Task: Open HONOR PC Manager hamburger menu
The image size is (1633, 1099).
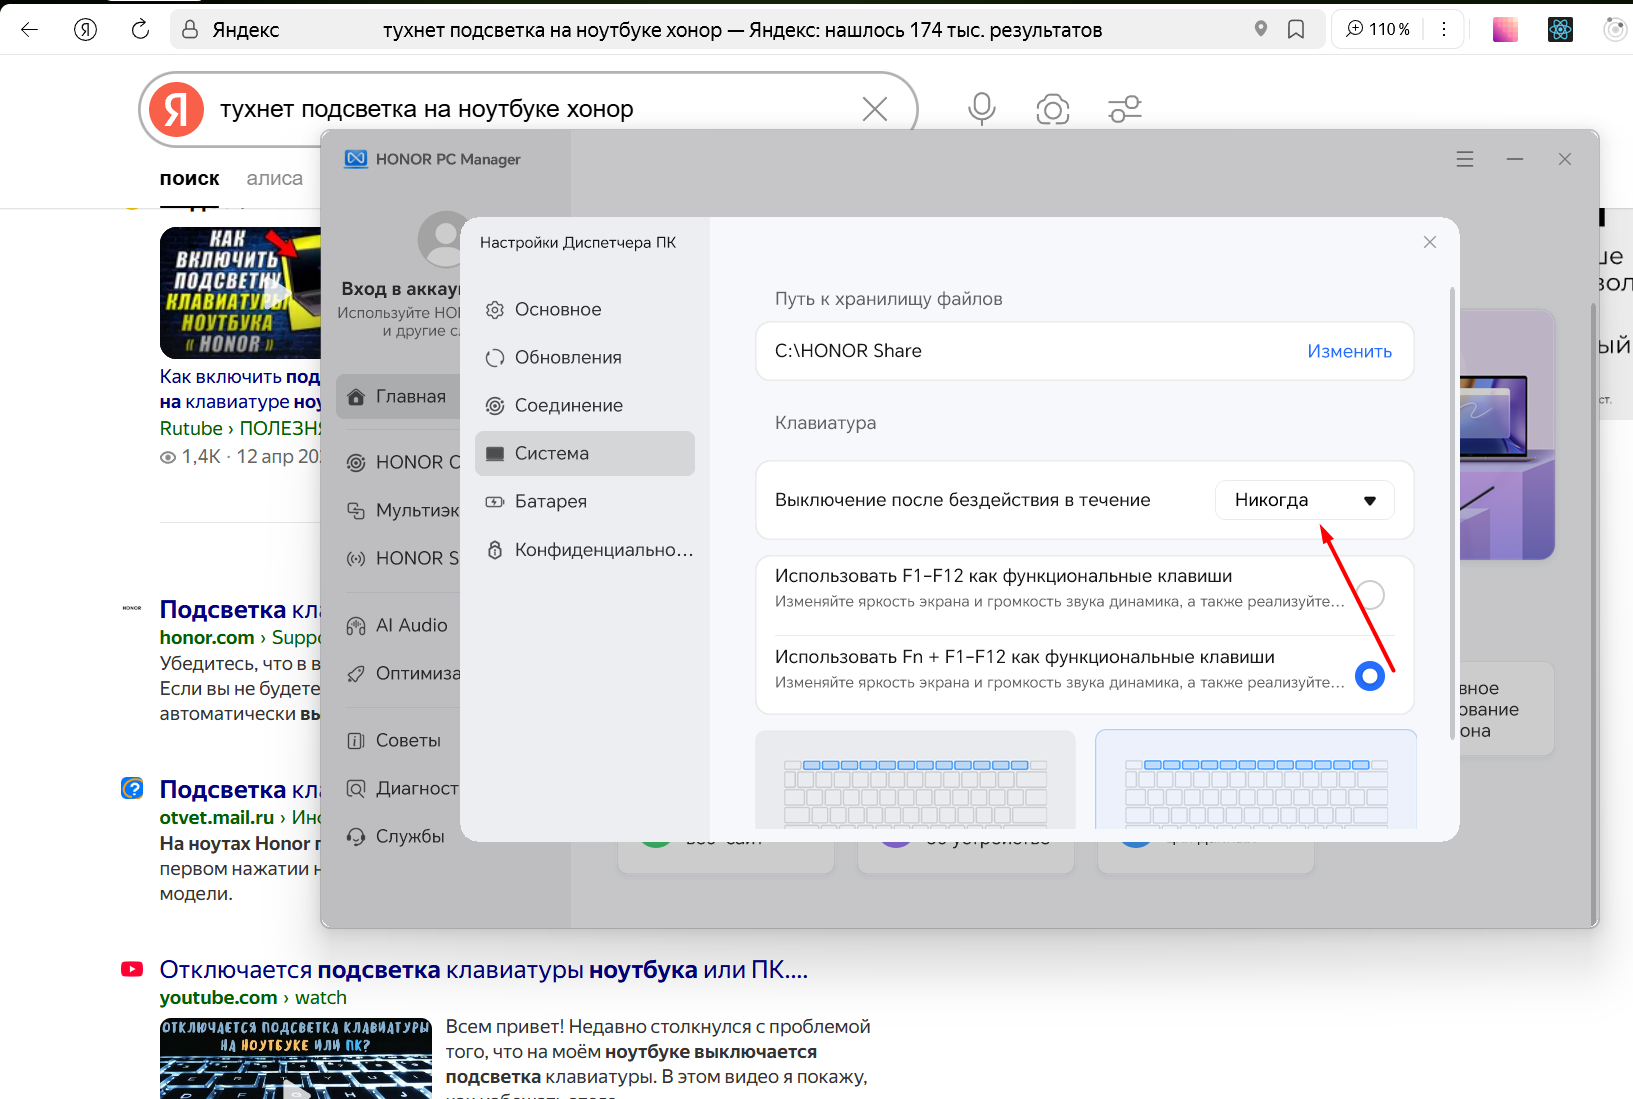Action: pyautogui.click(x=1465, y=159)
